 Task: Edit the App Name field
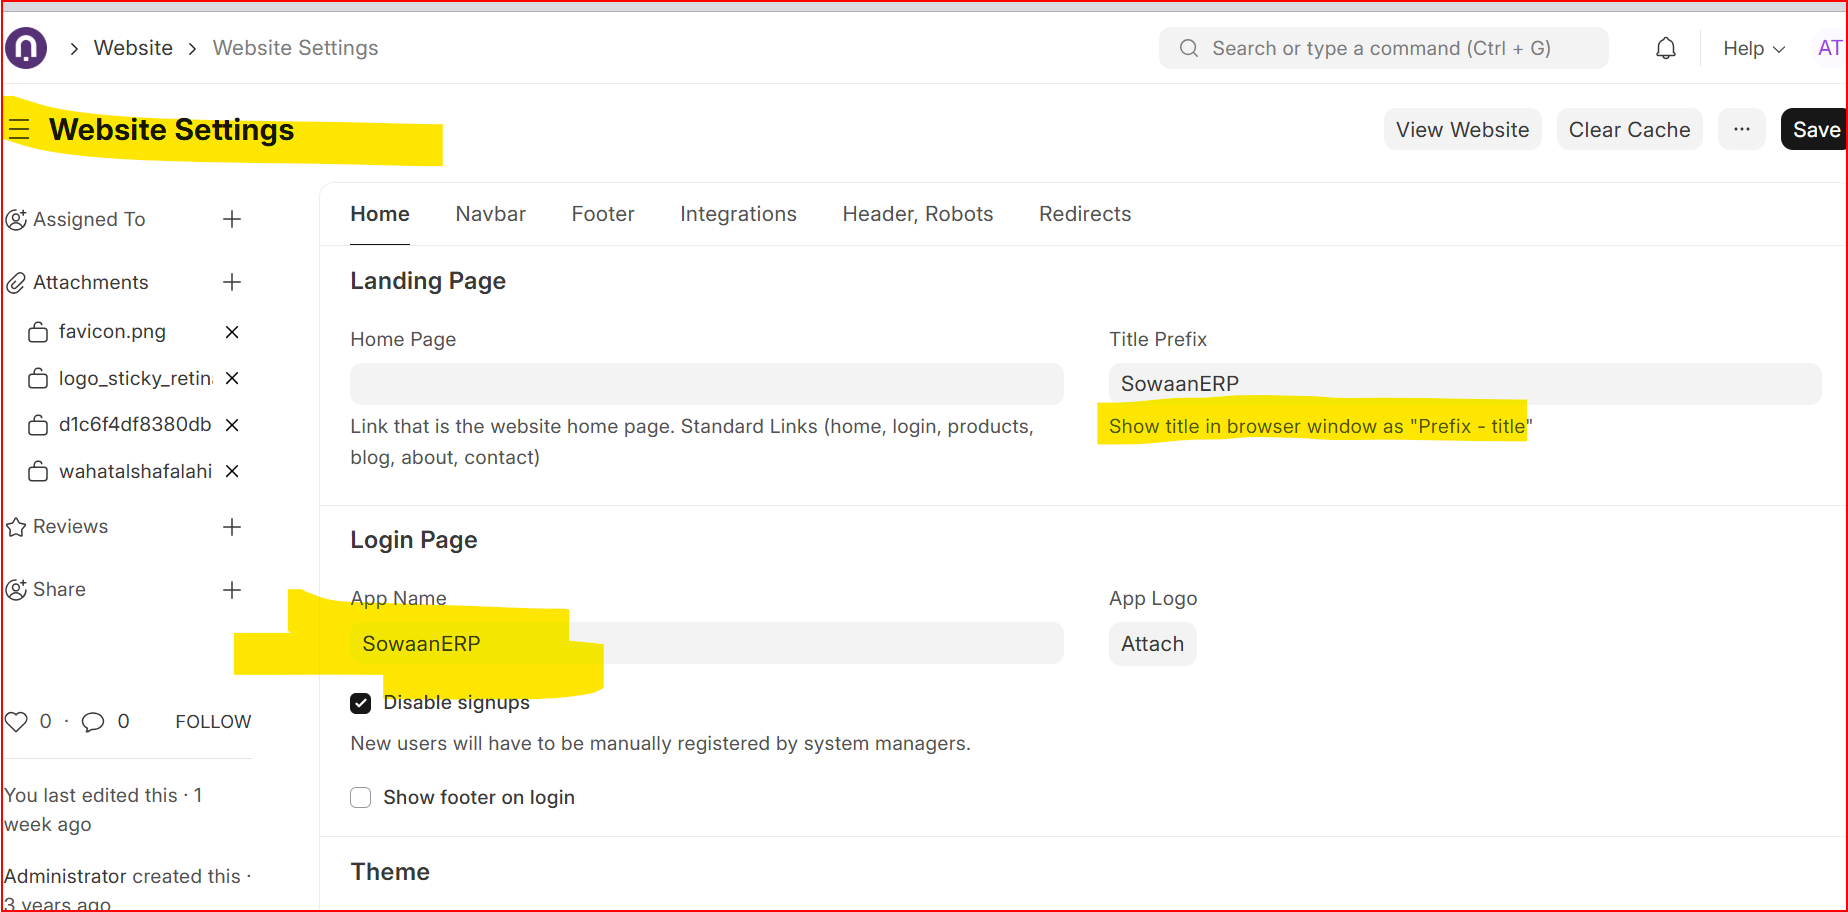point(707,644)
